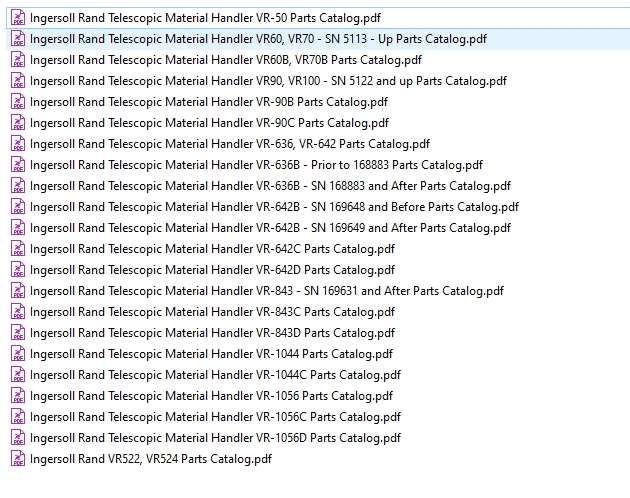Click the PDF icon of VR-90B Parts Catalog
The image size is (630, 498).
pyautogui.click(x=18, y=102)
